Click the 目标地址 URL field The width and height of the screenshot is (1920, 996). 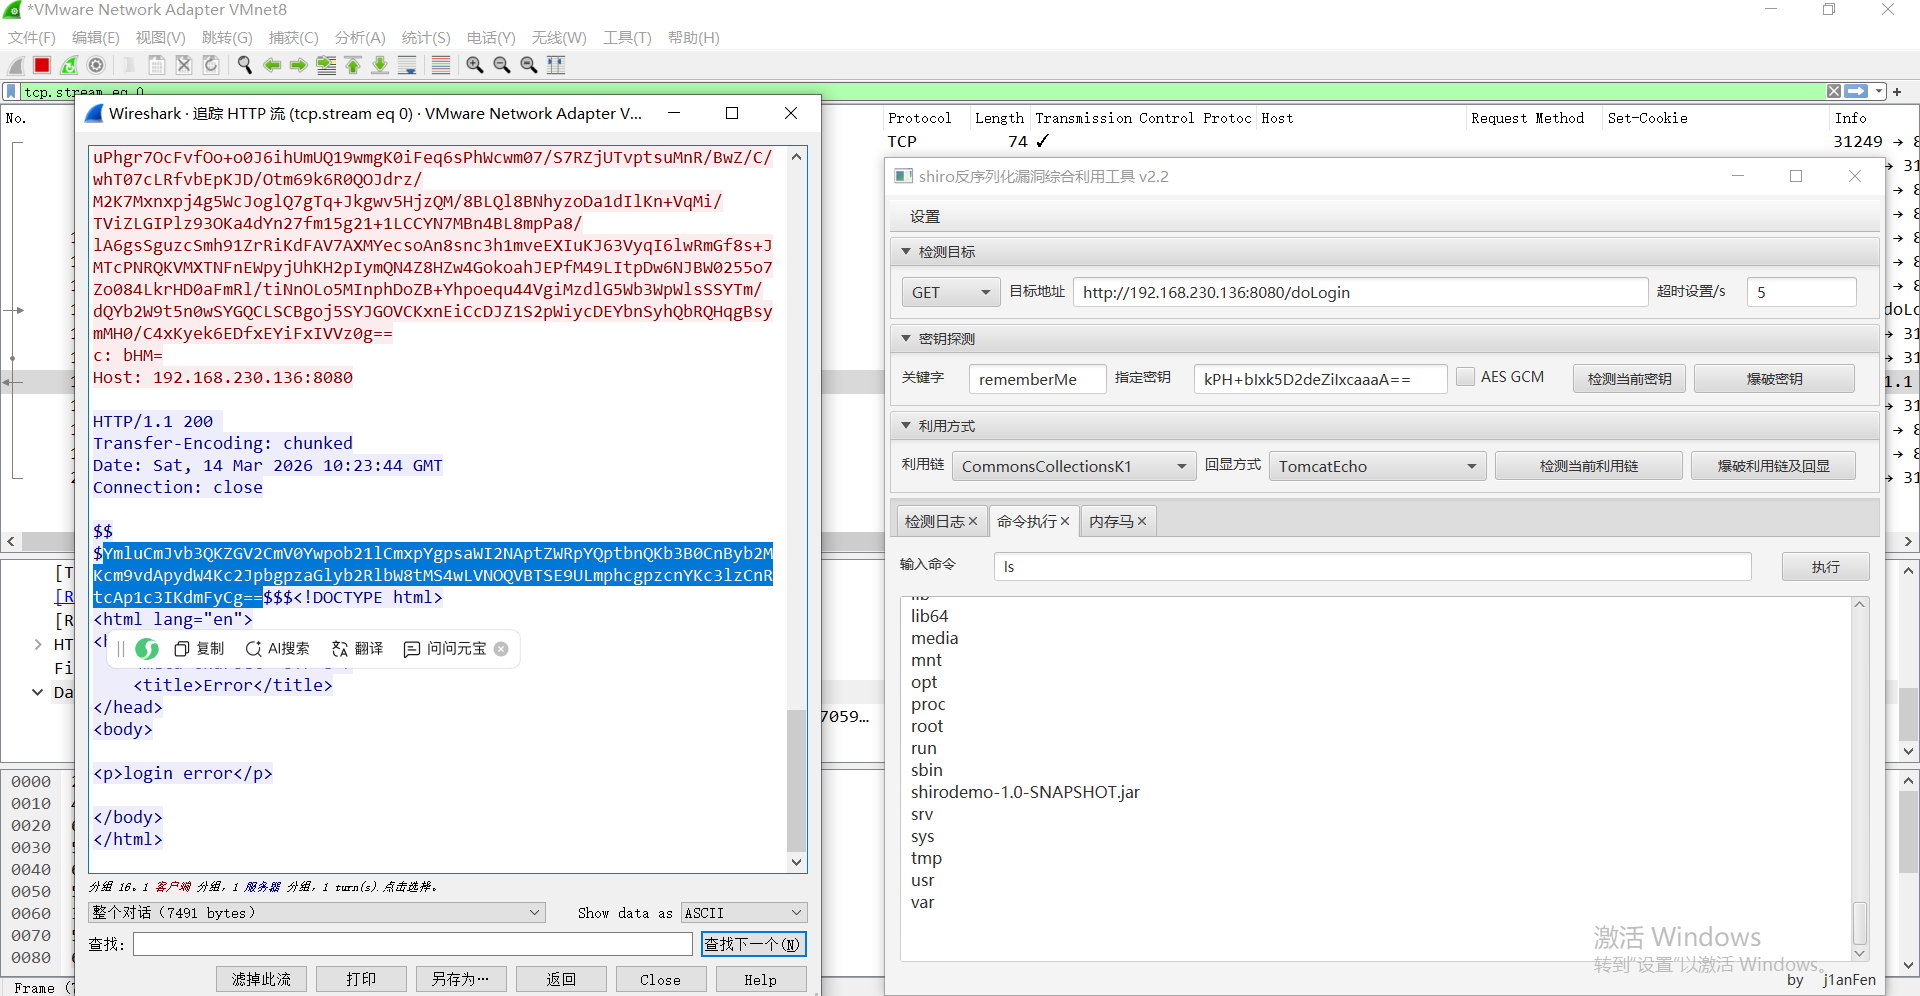[x=1360, y=292]
